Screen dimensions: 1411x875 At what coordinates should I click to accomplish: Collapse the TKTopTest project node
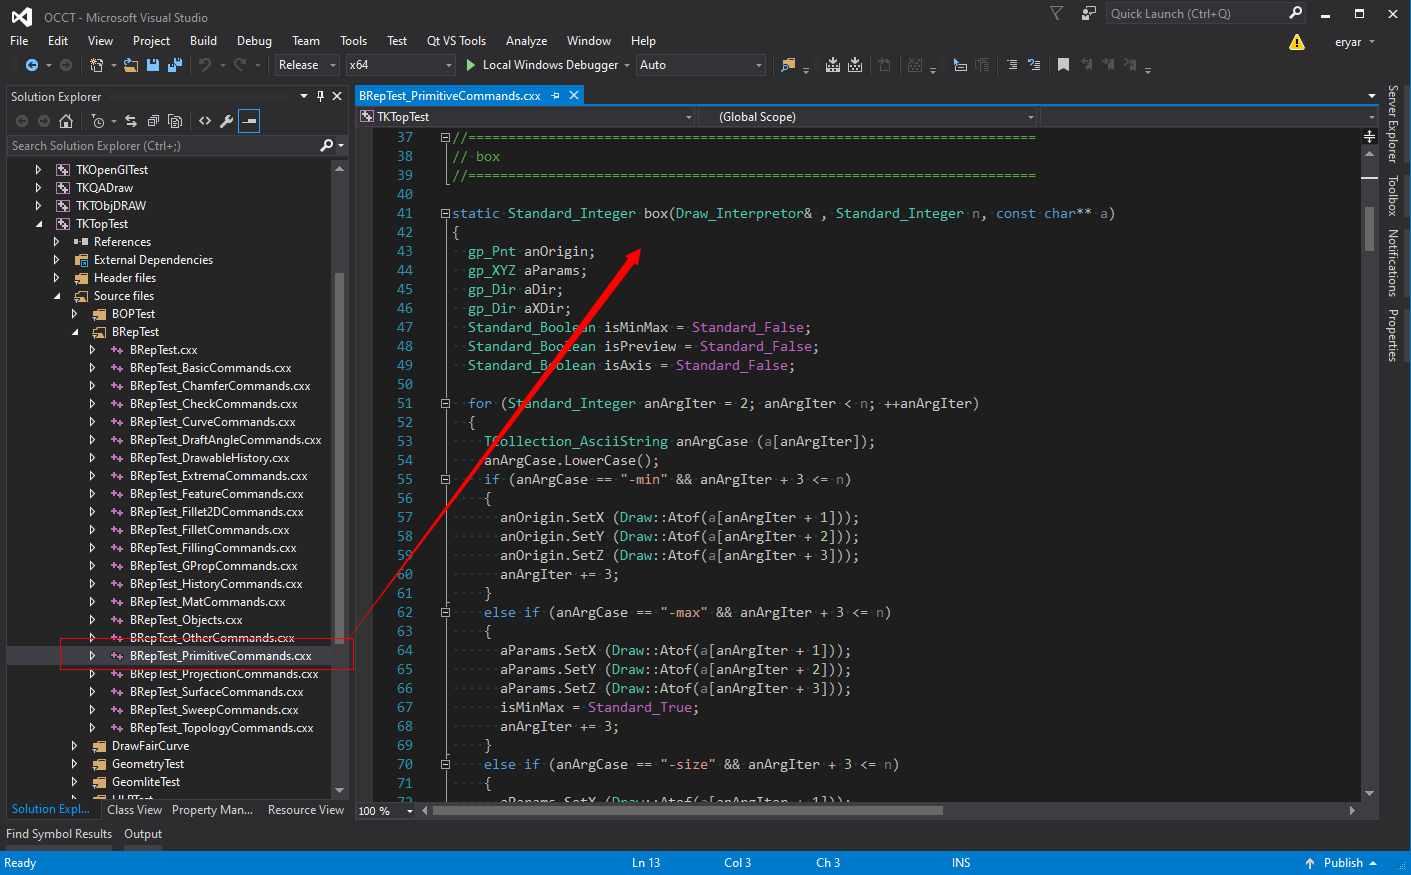39,224
